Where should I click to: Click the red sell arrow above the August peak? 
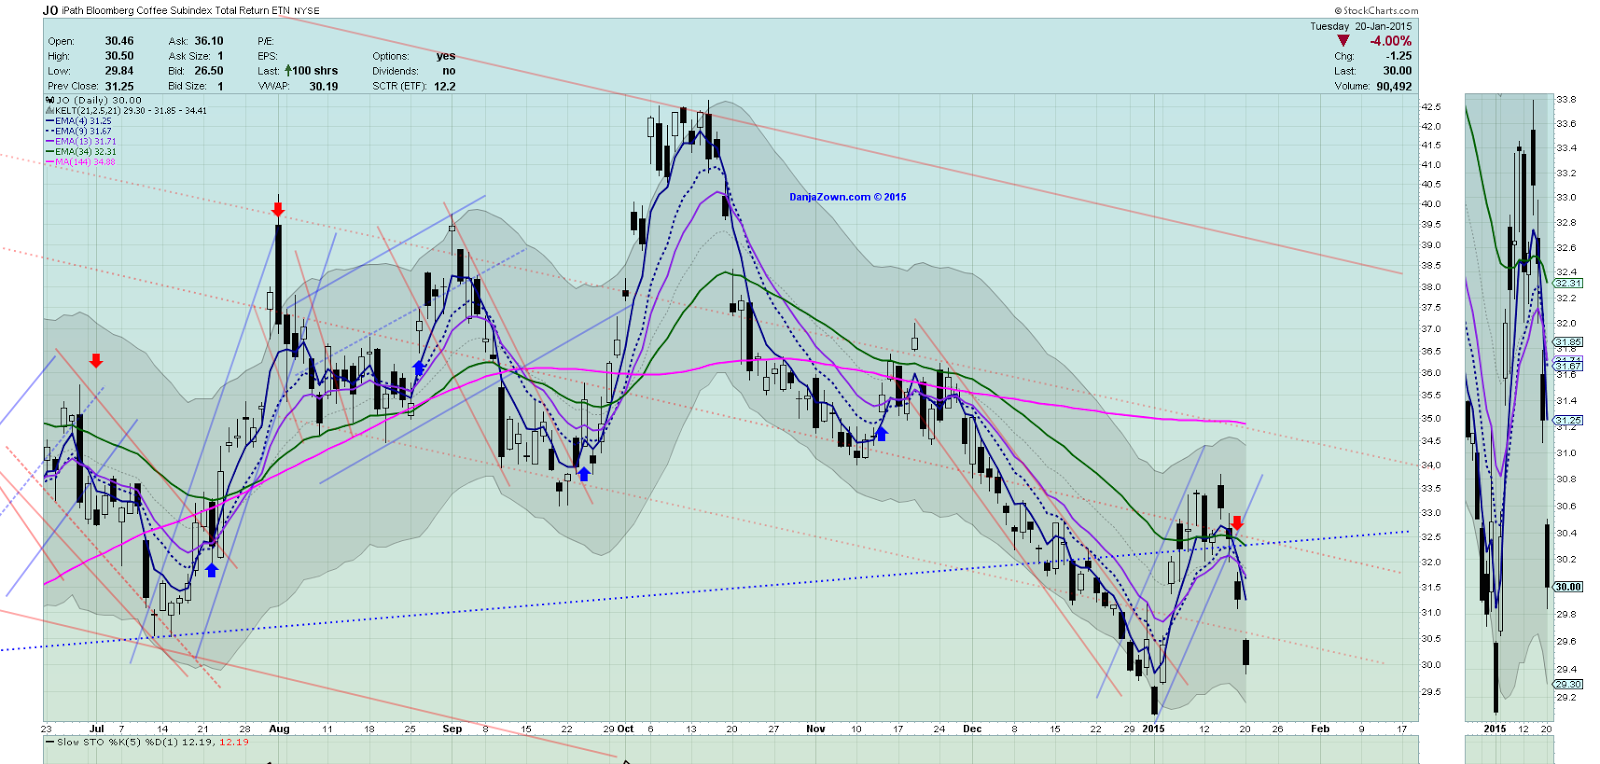tap(278, 210)
